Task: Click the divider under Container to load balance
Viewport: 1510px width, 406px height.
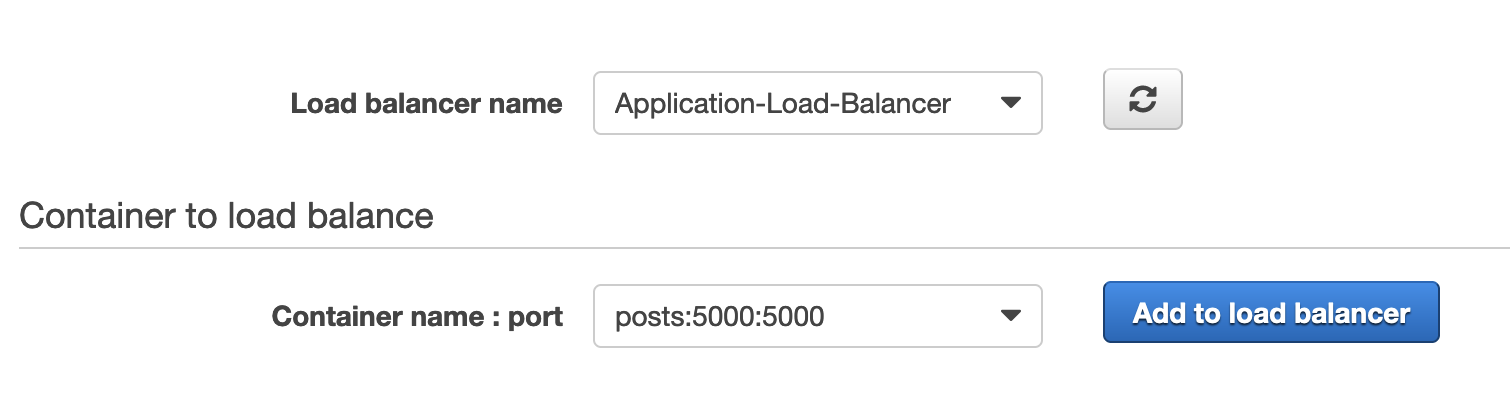Action: 764,247
